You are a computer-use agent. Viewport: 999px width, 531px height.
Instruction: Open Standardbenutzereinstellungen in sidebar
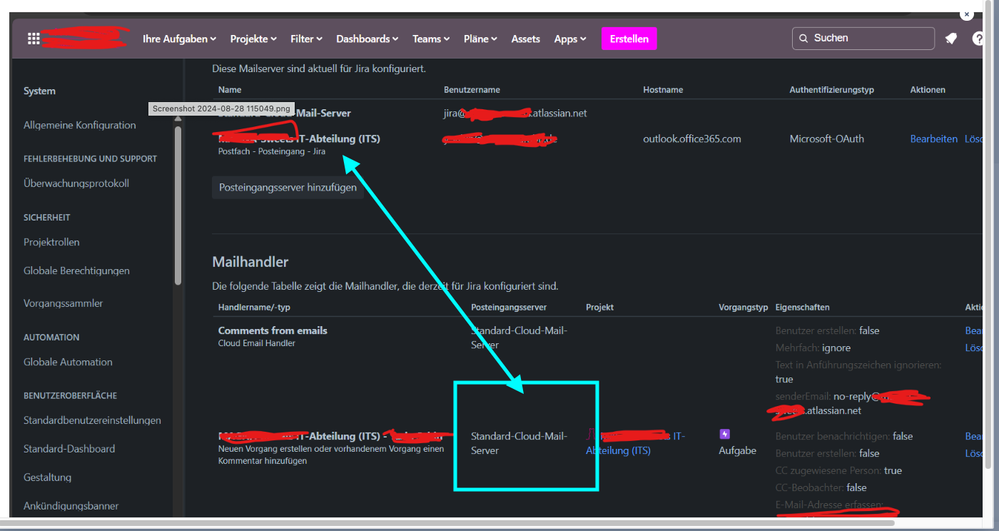click(x=92, y=421)
